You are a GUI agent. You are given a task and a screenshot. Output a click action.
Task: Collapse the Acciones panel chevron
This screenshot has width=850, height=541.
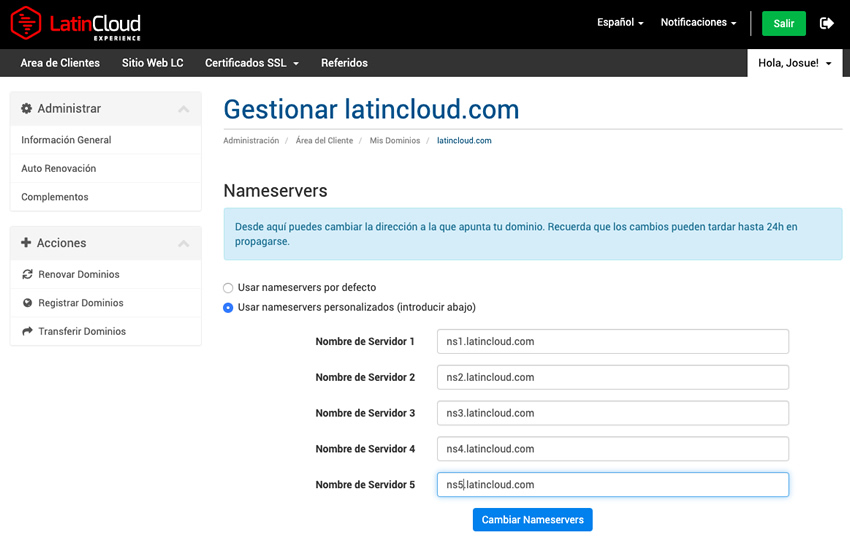184,243
